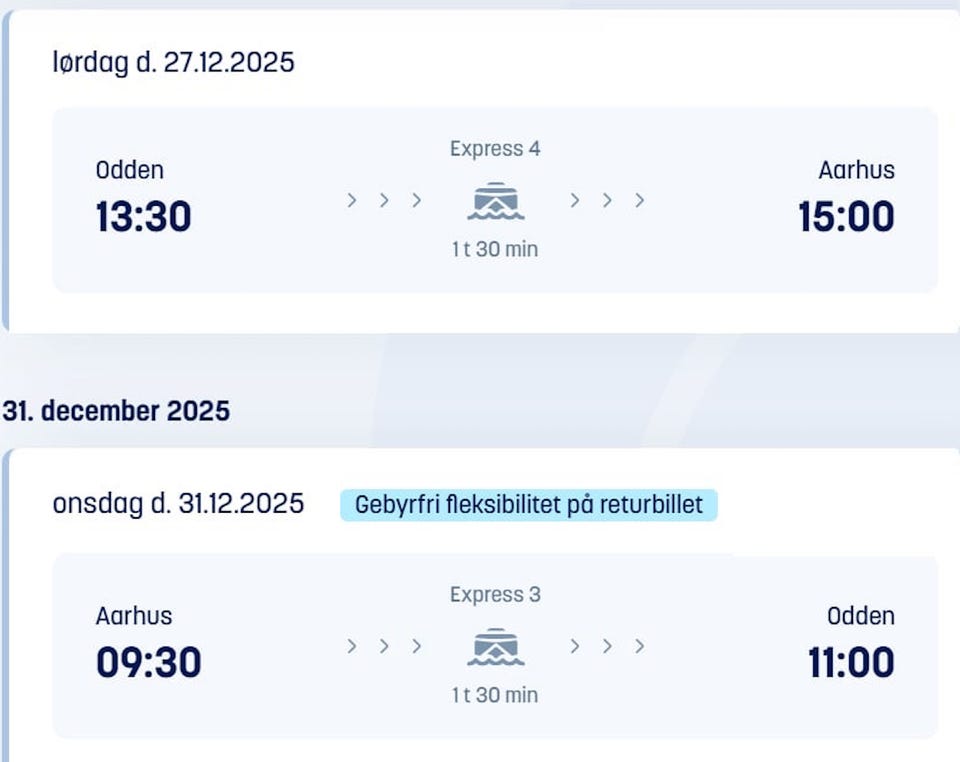Click the Odden 11:00 arrival time
960x762 pixels.
pyautogui.click(x=851, y=663)
